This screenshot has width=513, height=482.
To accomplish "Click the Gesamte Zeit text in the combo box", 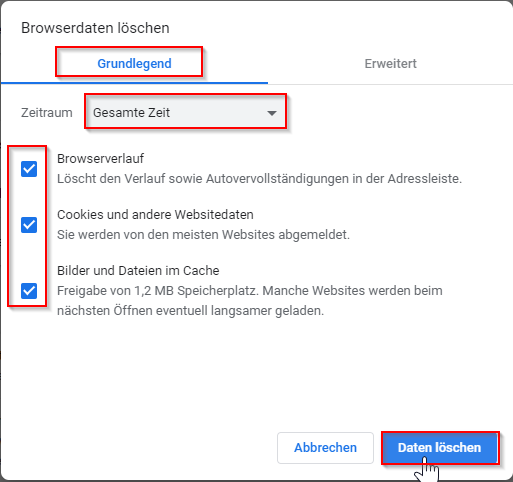I will pyautogui.click(x=131, y=113).
